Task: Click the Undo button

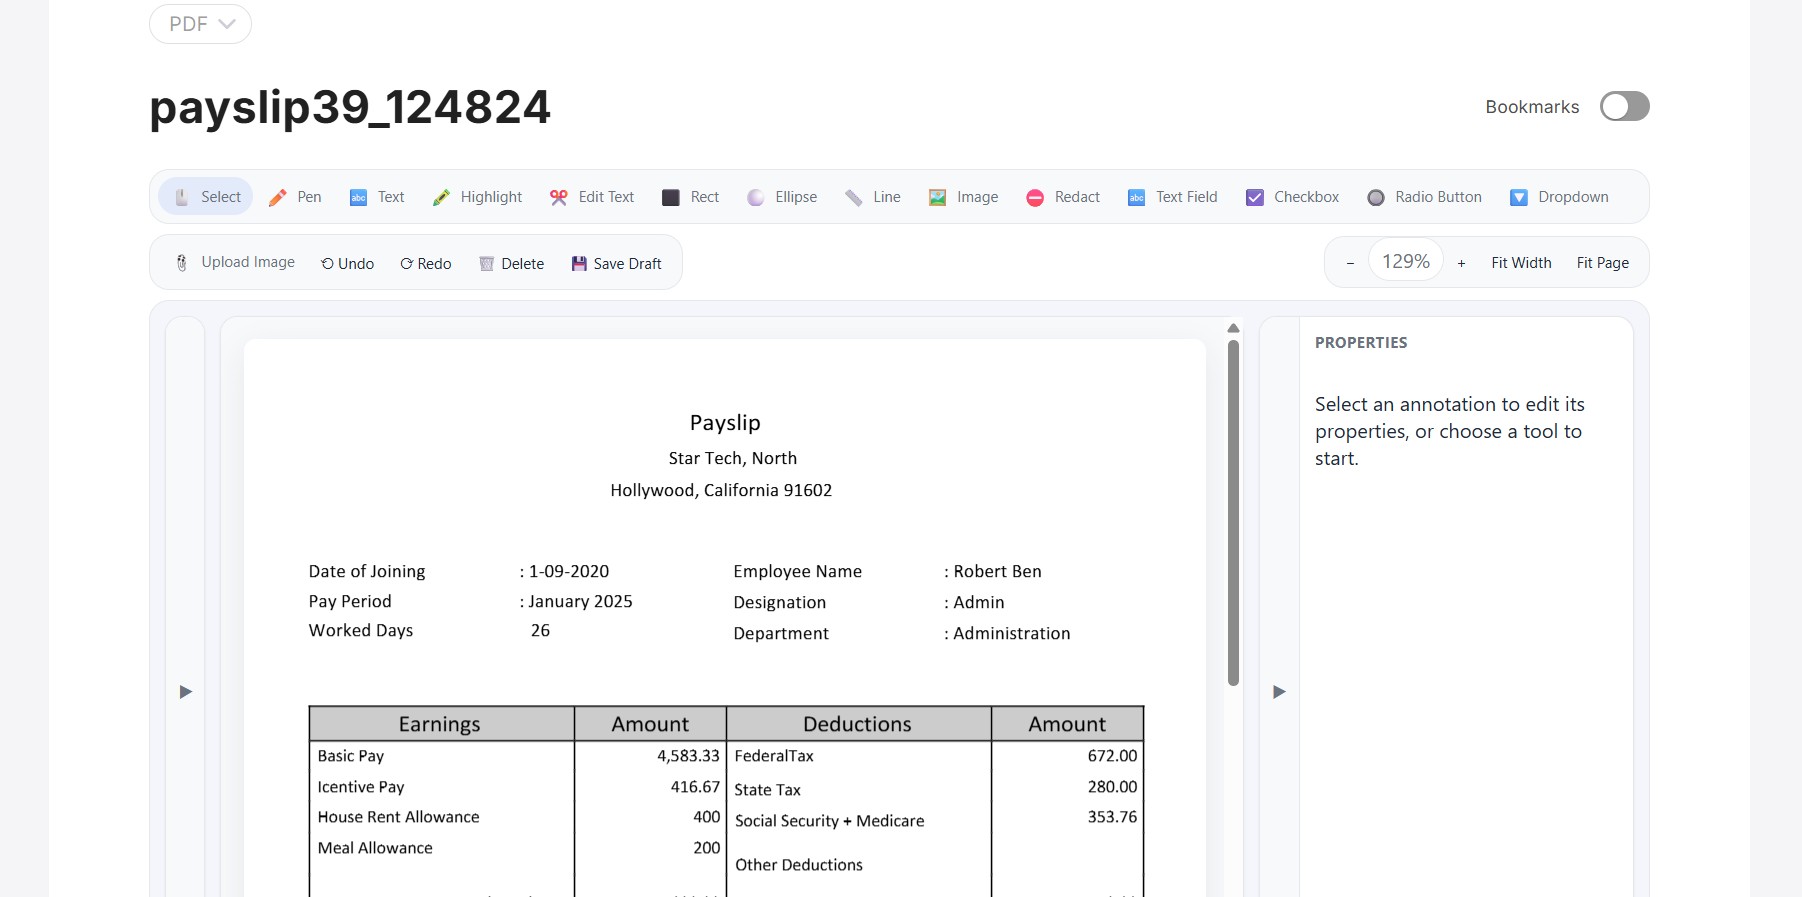Action: pos(347,264)
